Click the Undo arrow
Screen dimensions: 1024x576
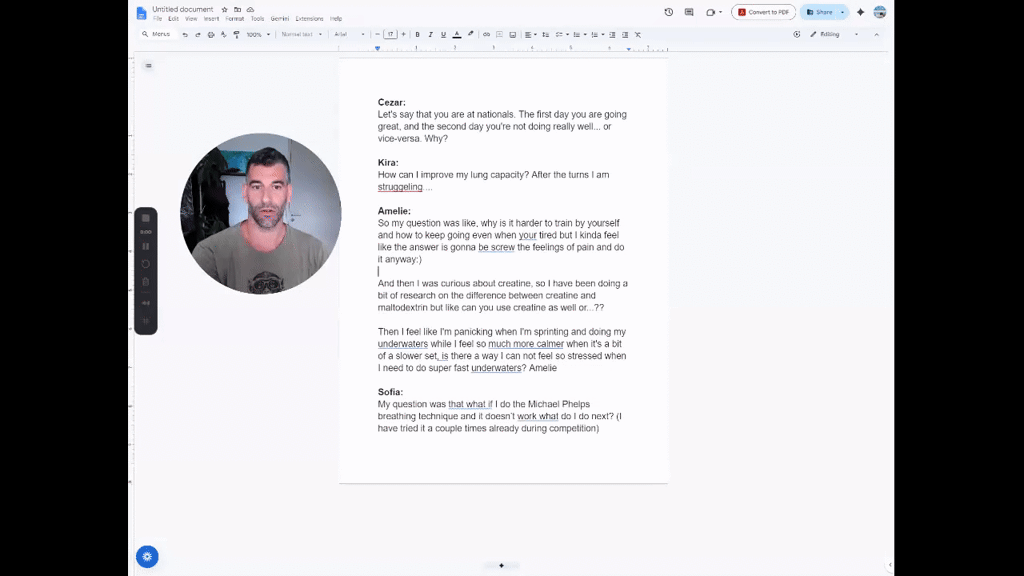pos(185,35)
